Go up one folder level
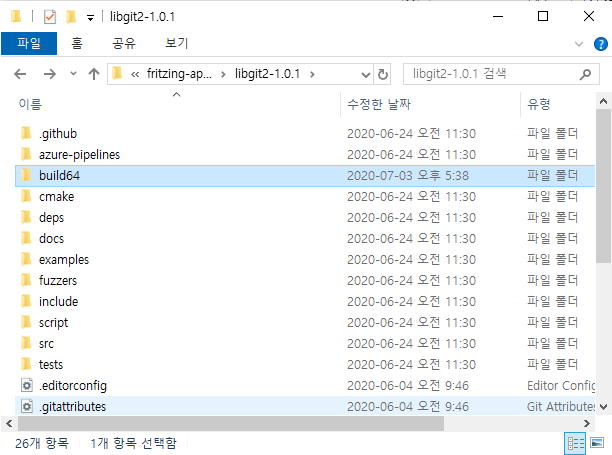The image size is (612, 455). [94, 74]
